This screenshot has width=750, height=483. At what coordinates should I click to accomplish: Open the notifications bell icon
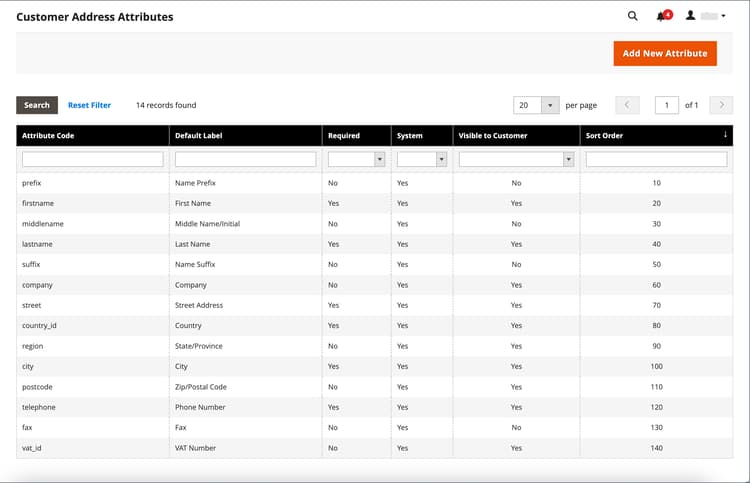(x=664, y=16)
